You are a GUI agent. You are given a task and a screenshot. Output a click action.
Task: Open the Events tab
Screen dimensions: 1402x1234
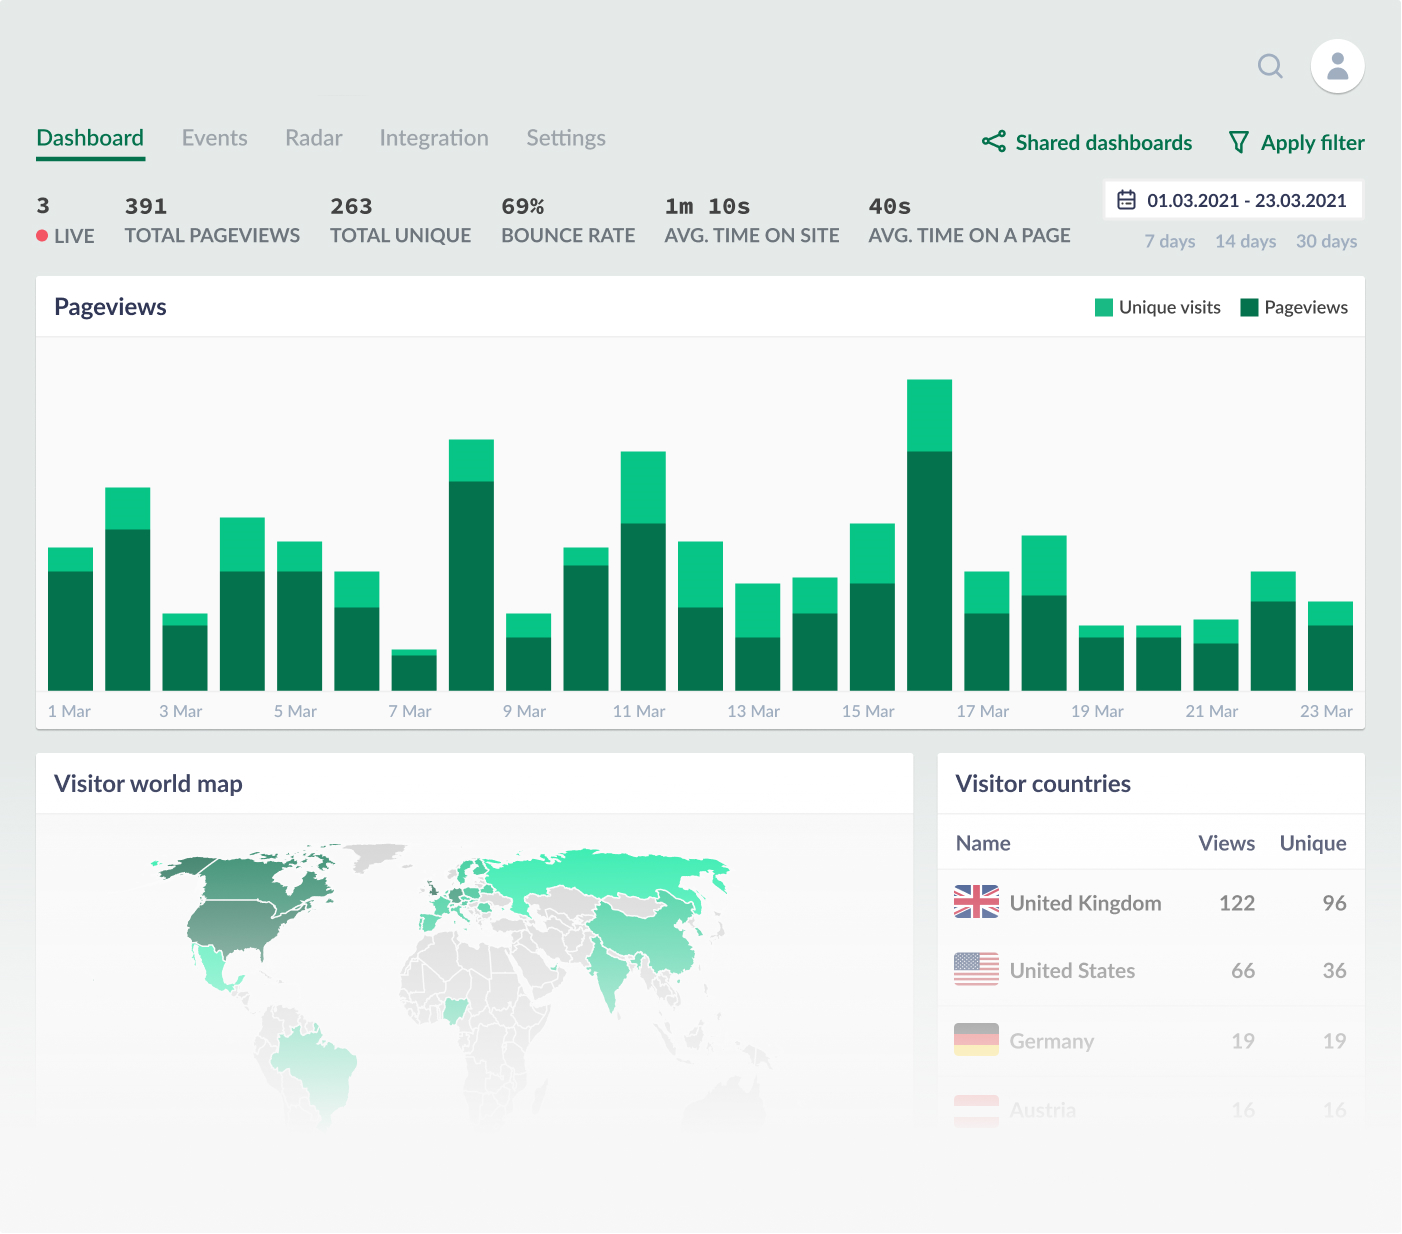(x=215, y=138)
